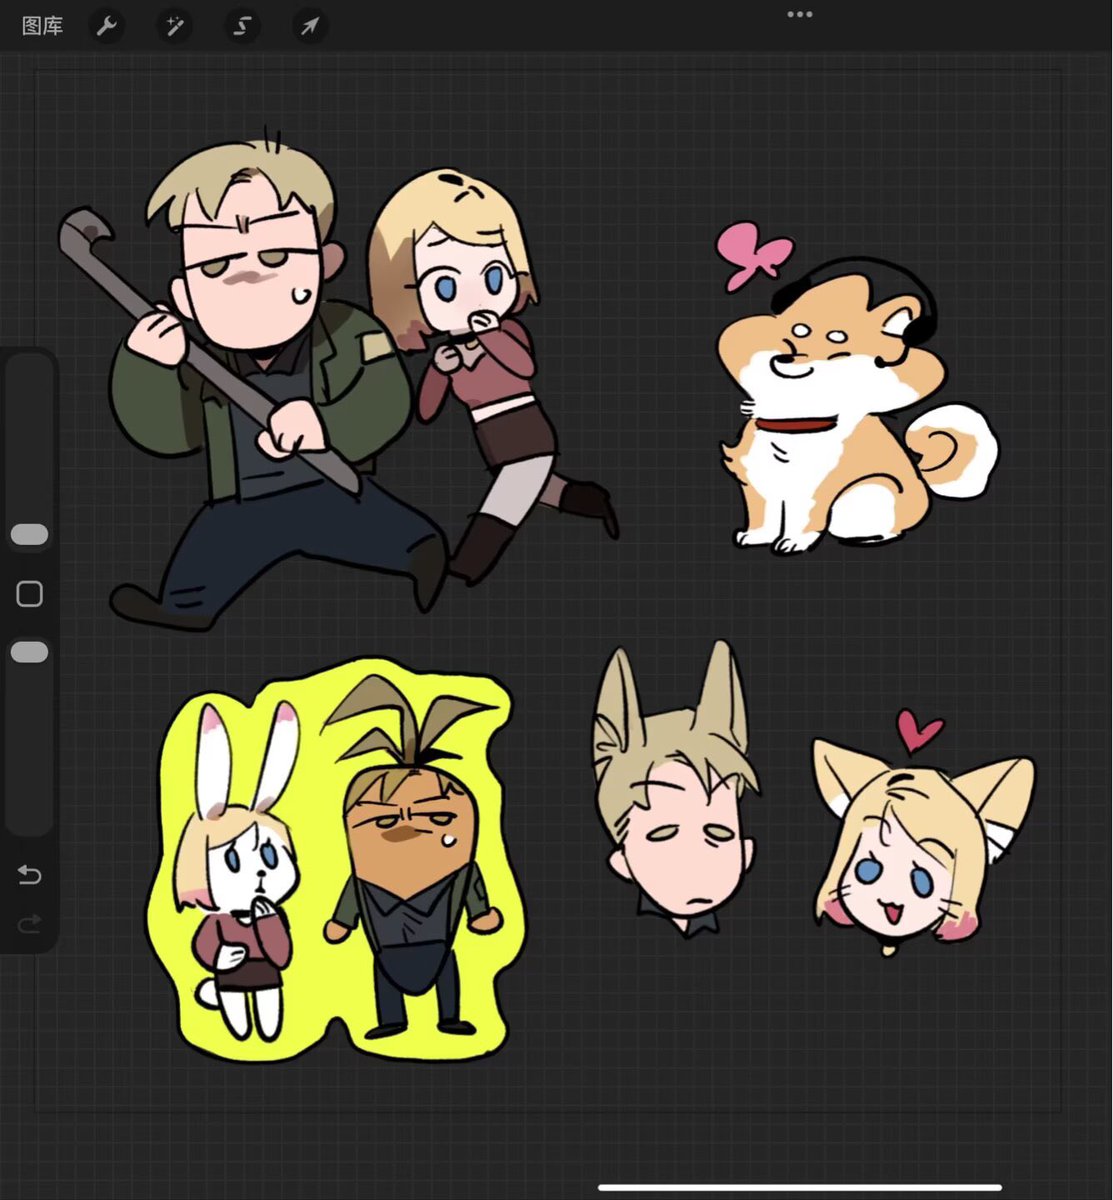This screenshot has height=1200, width=1113.
Task: Click the brush size slider handle
Action: (x=29, y=535)
